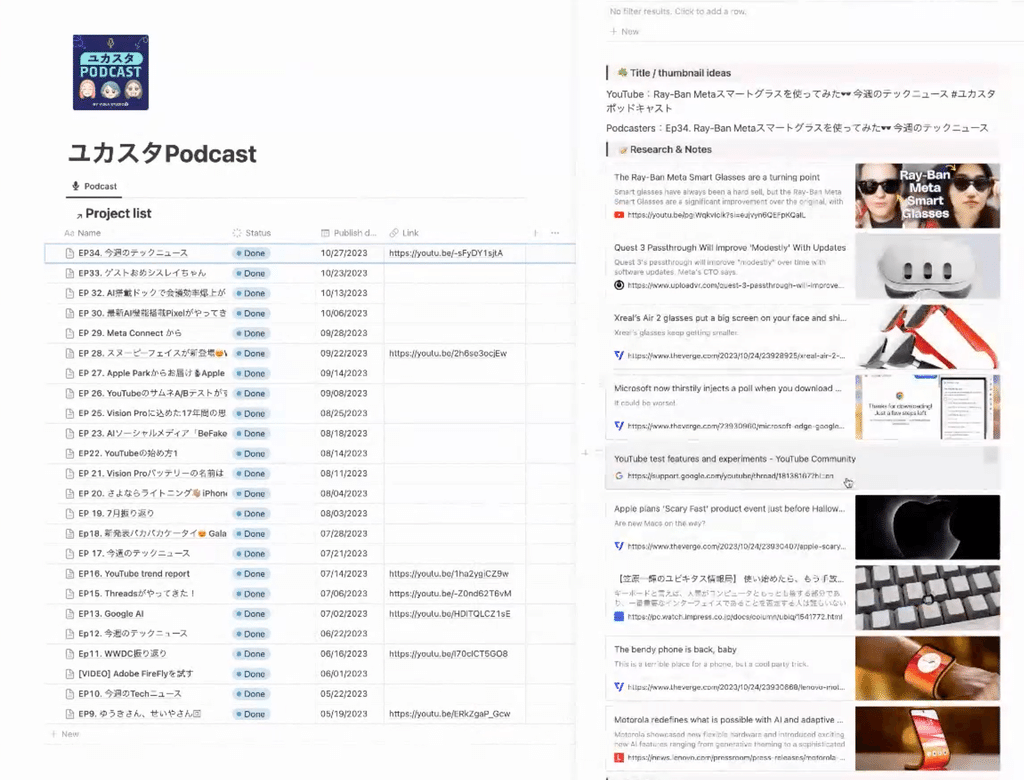Click page icon of EP16 YouTube trend report
This screenshot has height=780, width=1024.
[70, 574]
